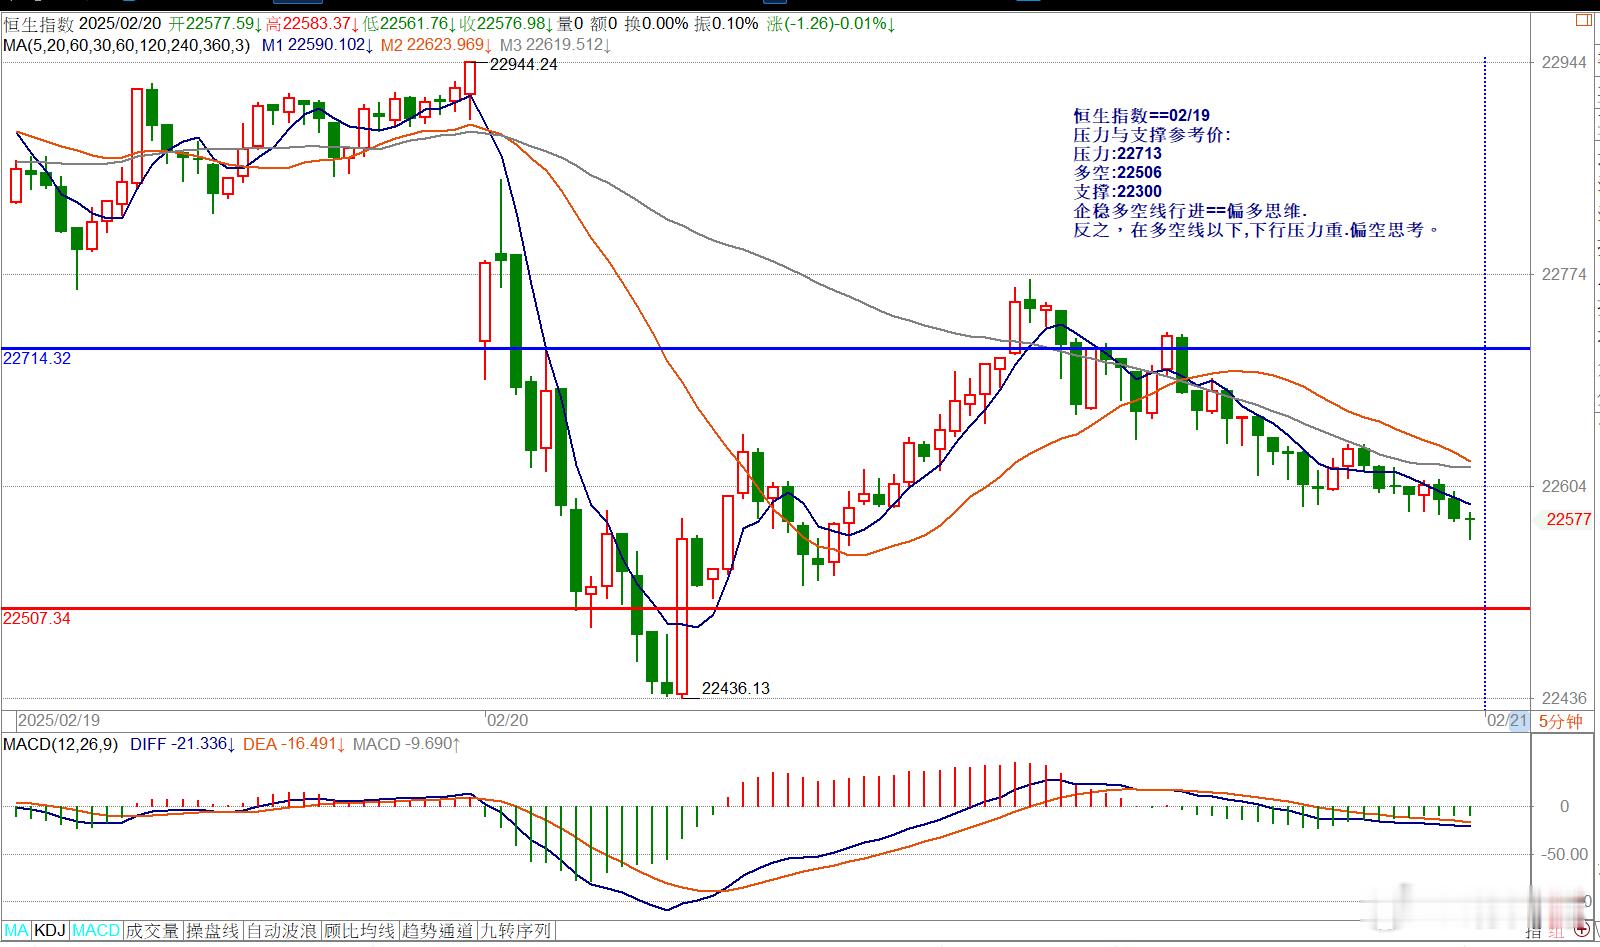Open MACD(12,26,9) parameter settings

click(x=60, y=744)
